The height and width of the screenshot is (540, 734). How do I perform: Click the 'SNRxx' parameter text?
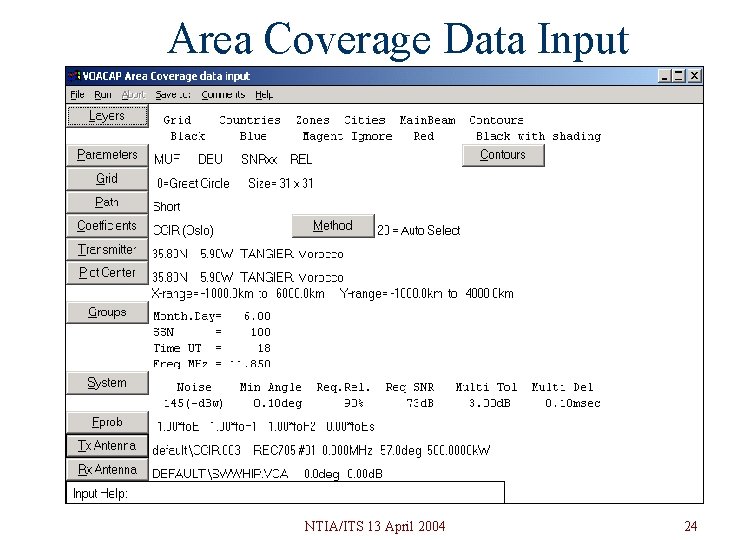coord(259,160)
